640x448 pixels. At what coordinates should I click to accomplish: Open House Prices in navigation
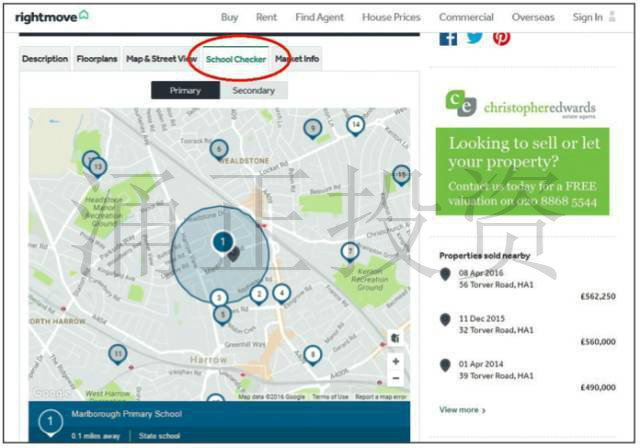click(391, 18)
